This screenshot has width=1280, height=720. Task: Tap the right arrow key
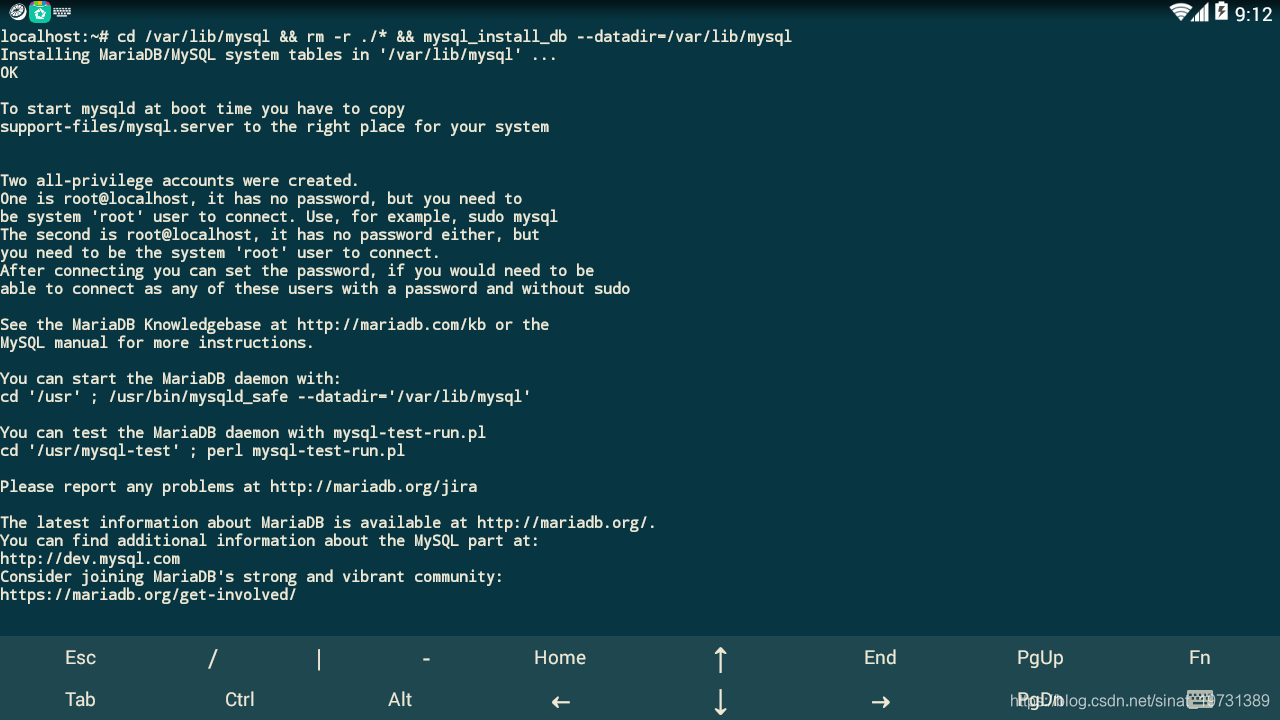pyautogui.click(x=880, y=701)
